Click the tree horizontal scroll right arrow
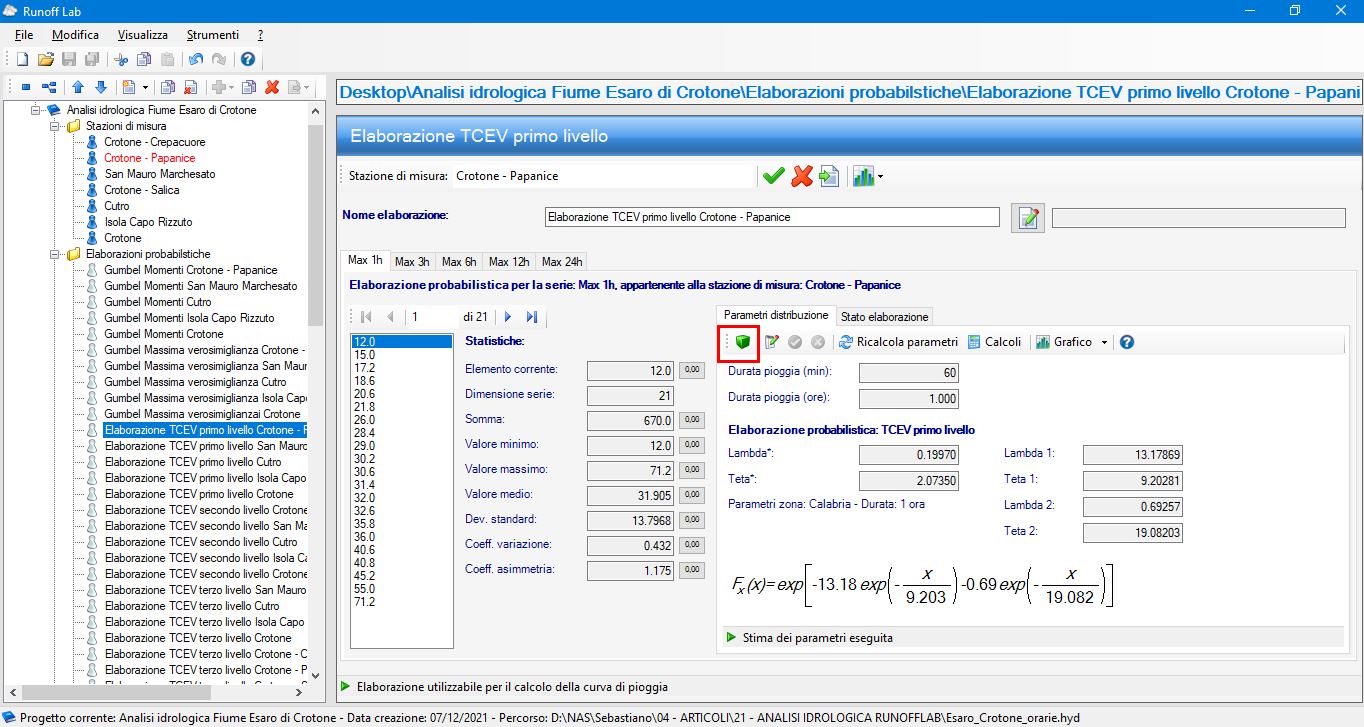This screenshot has height=727, width=1364. coord(299,691)
